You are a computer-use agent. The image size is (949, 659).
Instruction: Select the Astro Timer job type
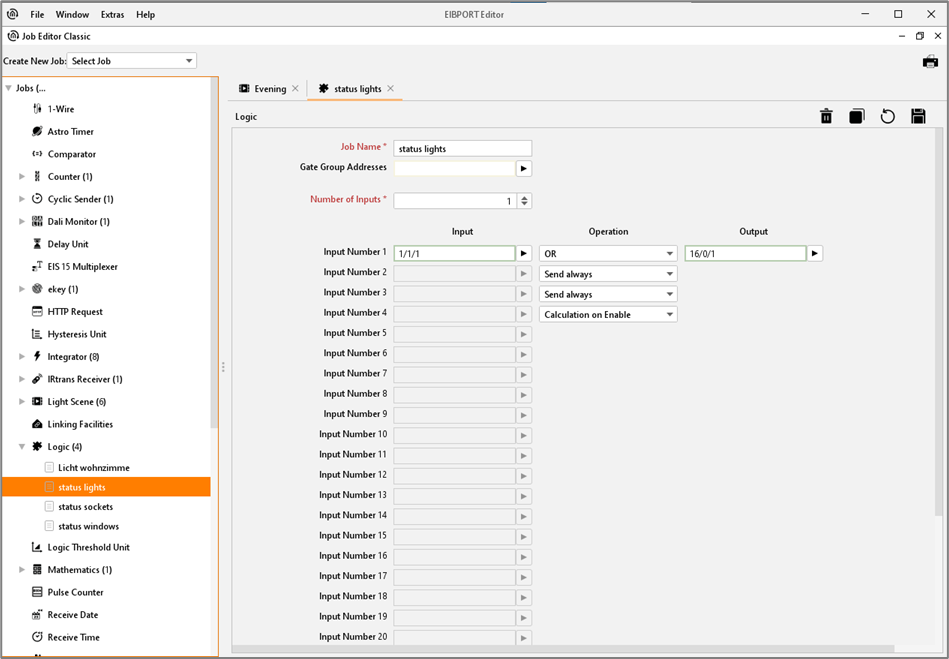click(70, 132)
